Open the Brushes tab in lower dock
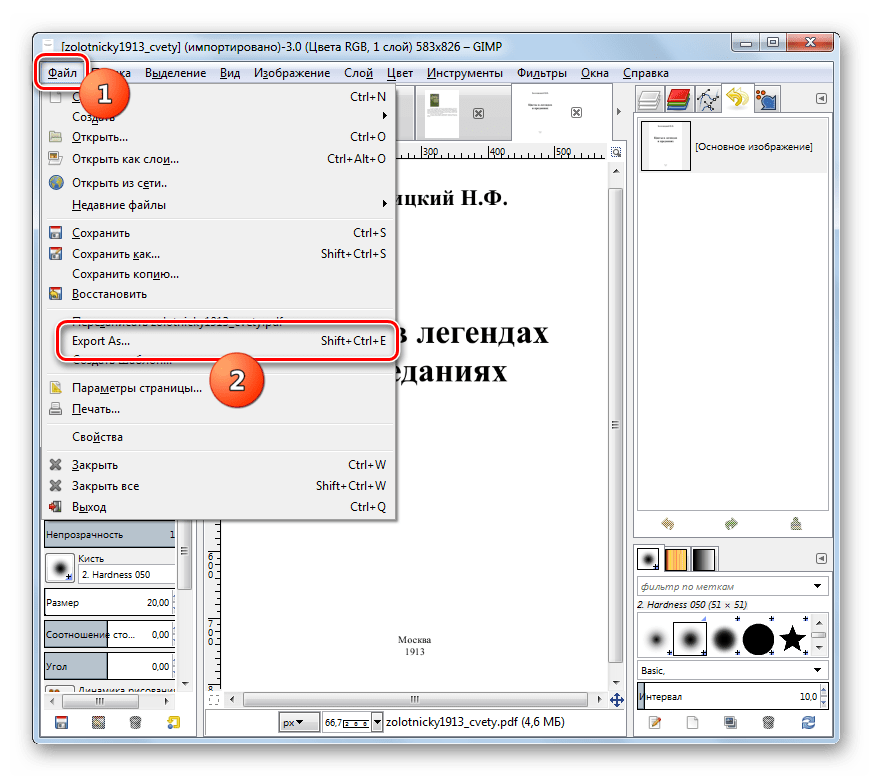This screenshot has height=777, width=873. [x=649, y=559]
